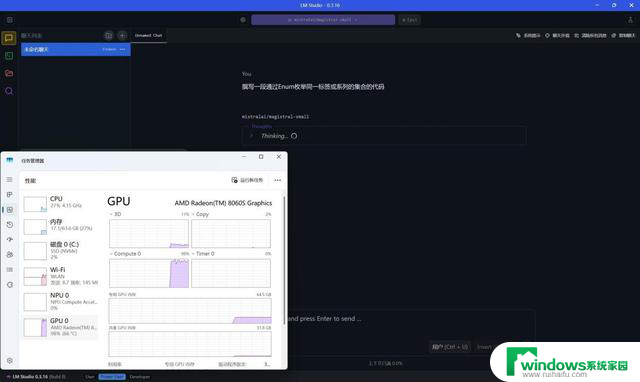The image size is (640, 382).
Task: Open My Models red folder icon in sidebar
Action: (x=9, y=73)
